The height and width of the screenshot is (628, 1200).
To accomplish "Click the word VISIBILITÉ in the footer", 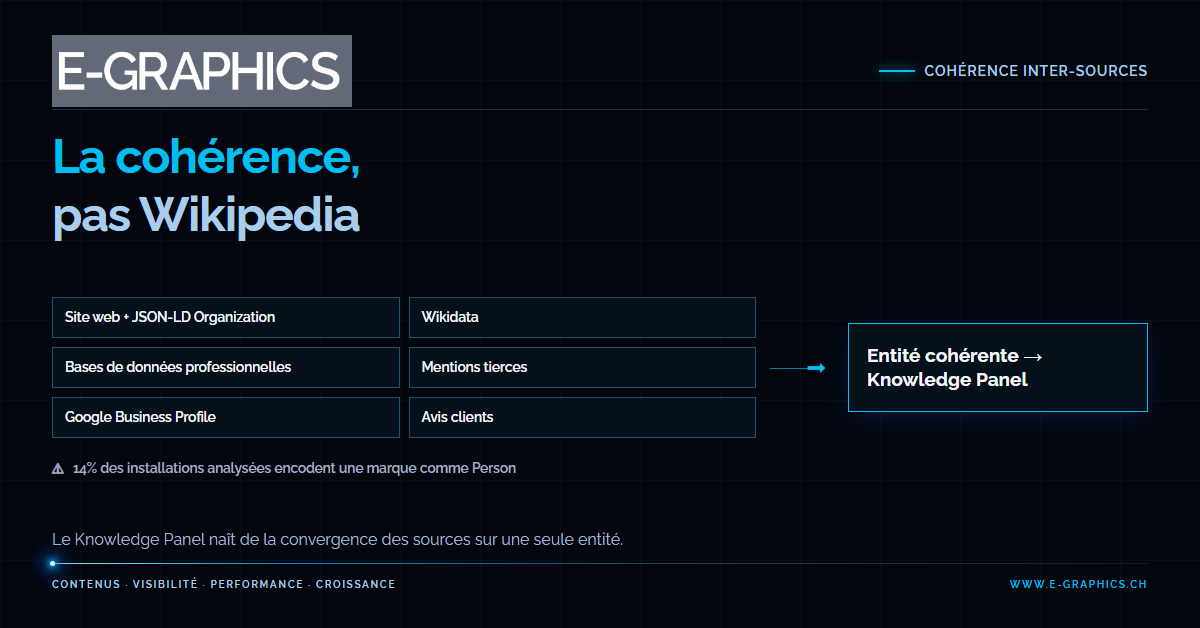I will point(165,584).
